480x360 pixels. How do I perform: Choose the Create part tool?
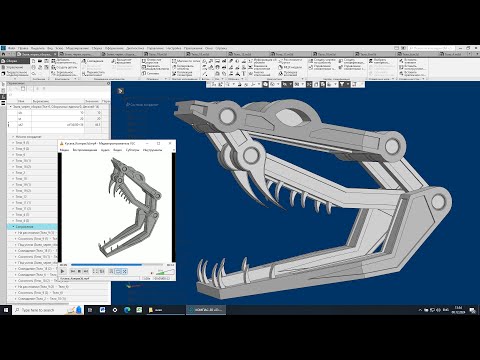pyautogui.click(x=64, y=67)
